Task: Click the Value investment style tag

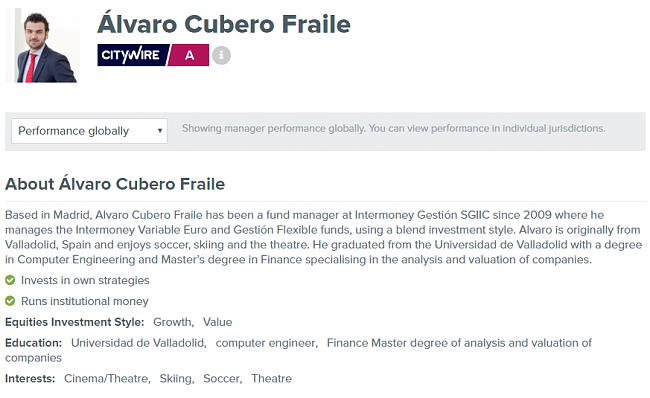Action: pos(217,322)
